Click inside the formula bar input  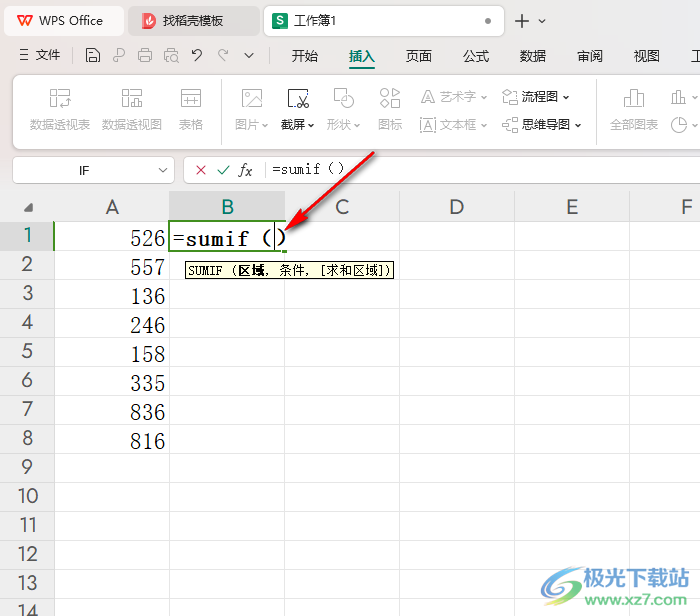[482, 170]
